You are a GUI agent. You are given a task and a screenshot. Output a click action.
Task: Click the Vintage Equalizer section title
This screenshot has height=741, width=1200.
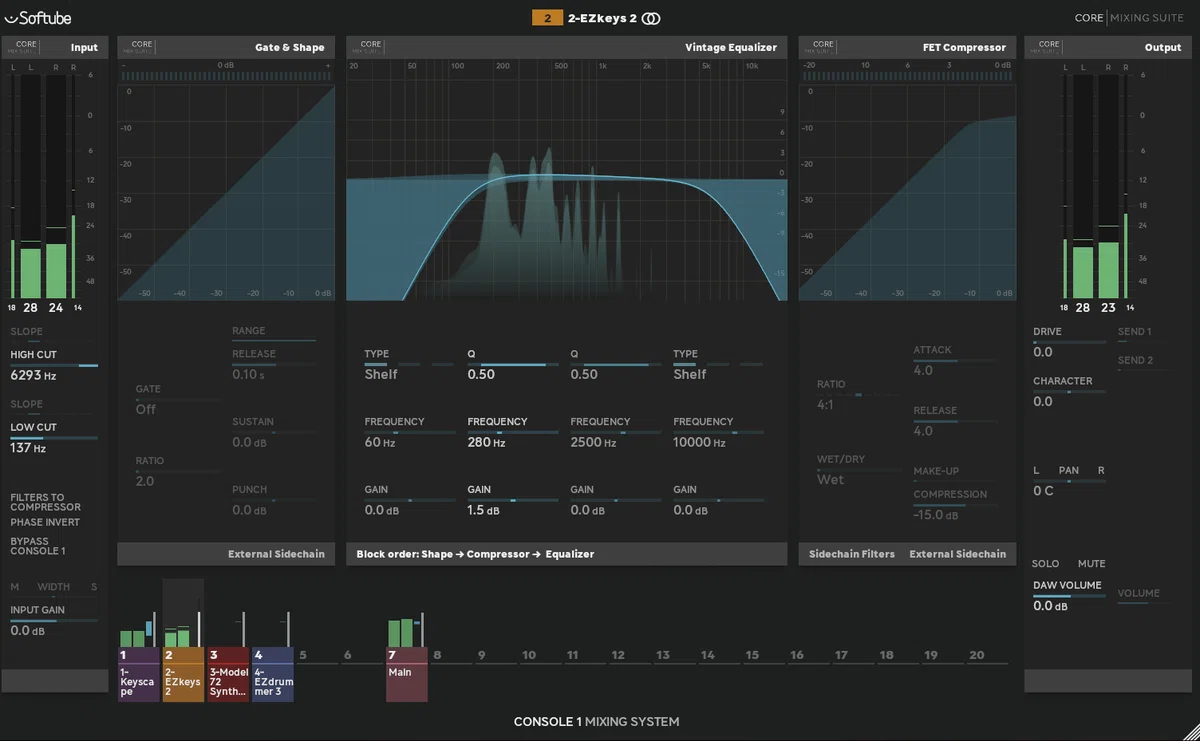click(731, 47)
